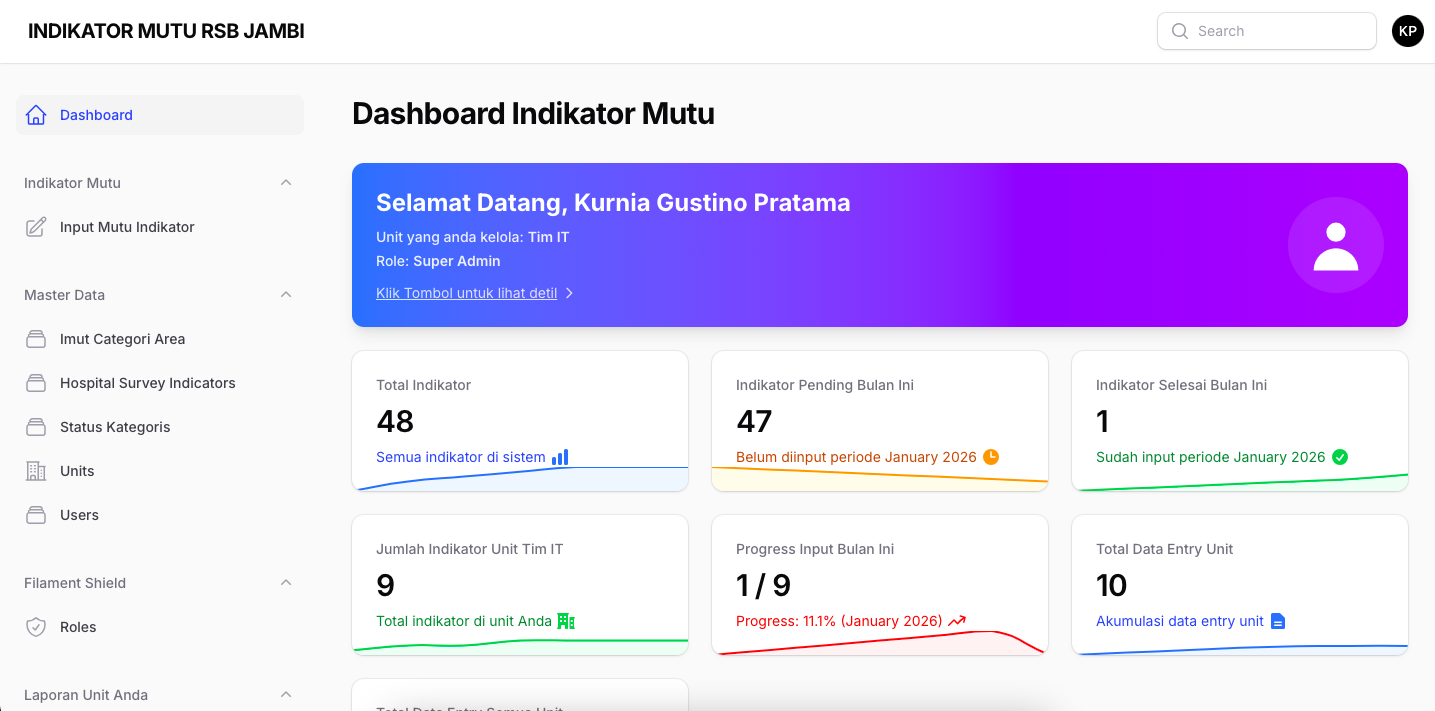Image resolution: width=1435 pixels, height=711 pixels.
Task: Open Hospital Survey Indicators menu item
Action: coord(147,383)
